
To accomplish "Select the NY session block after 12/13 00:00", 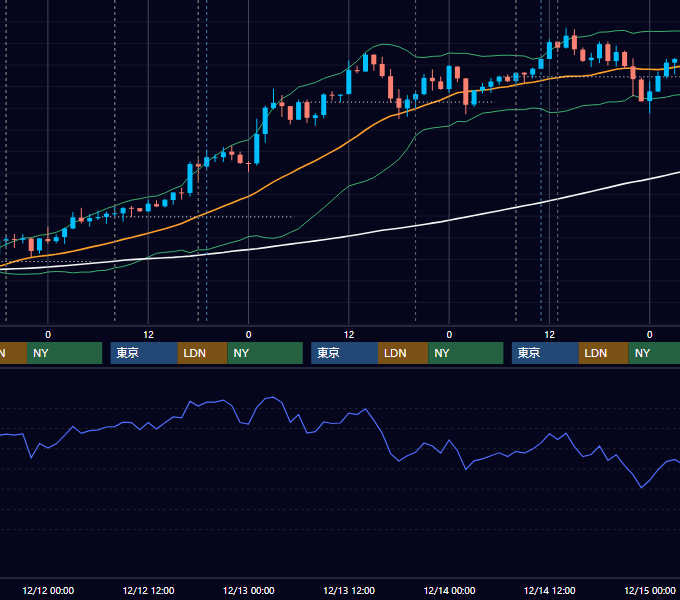I will coord(265,353).
